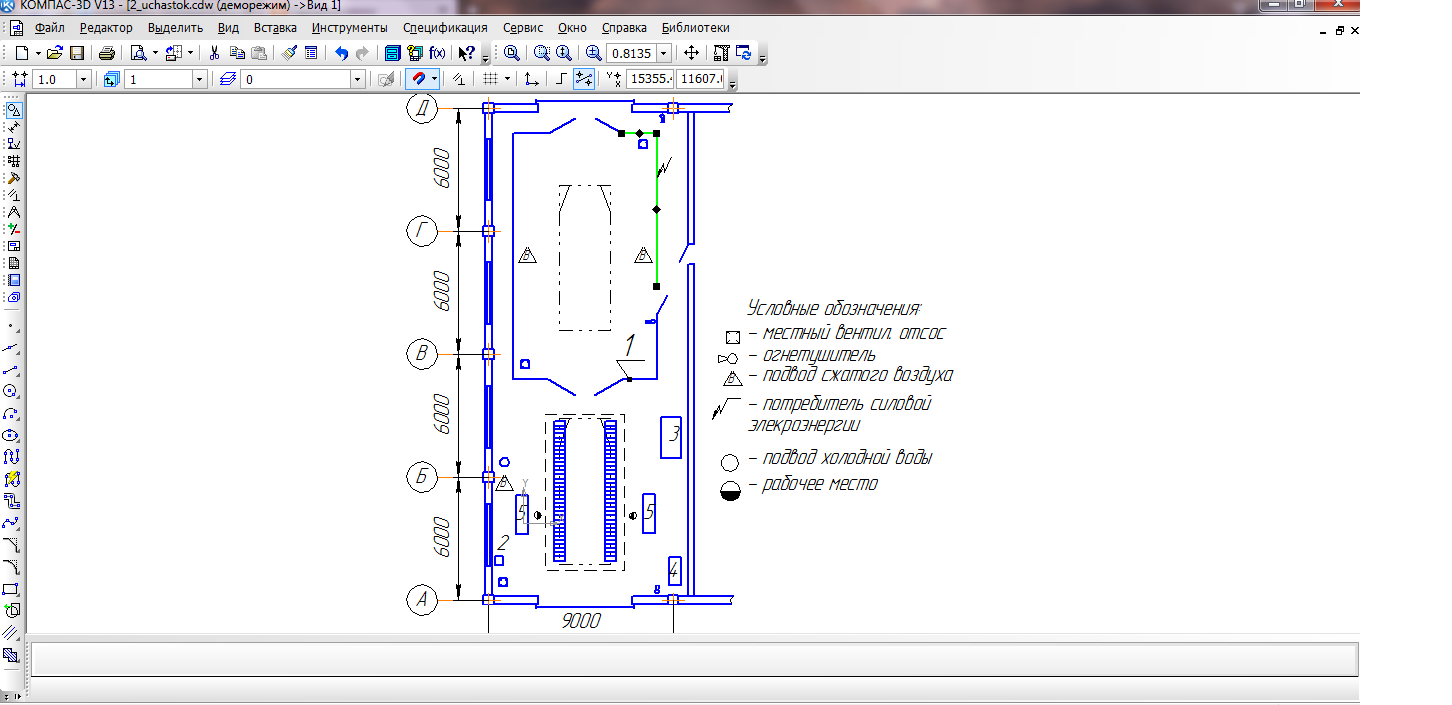Print the document

point(107,53)
